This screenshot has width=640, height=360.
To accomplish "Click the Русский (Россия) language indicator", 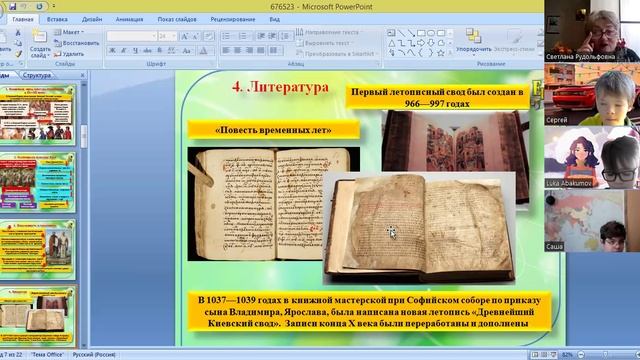I will click(94, 355).
